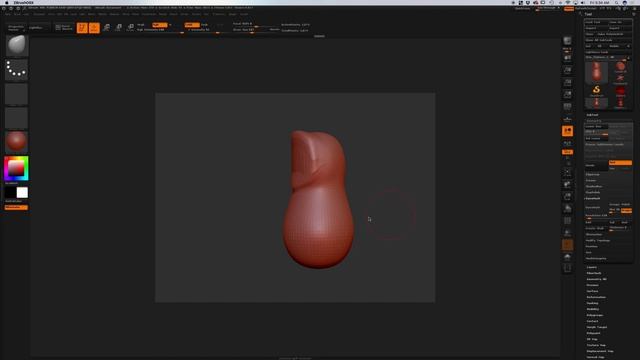Toggle the Floor grid
Image resolution: width=640 pixels, height=360 pixels.
(567, 119)
